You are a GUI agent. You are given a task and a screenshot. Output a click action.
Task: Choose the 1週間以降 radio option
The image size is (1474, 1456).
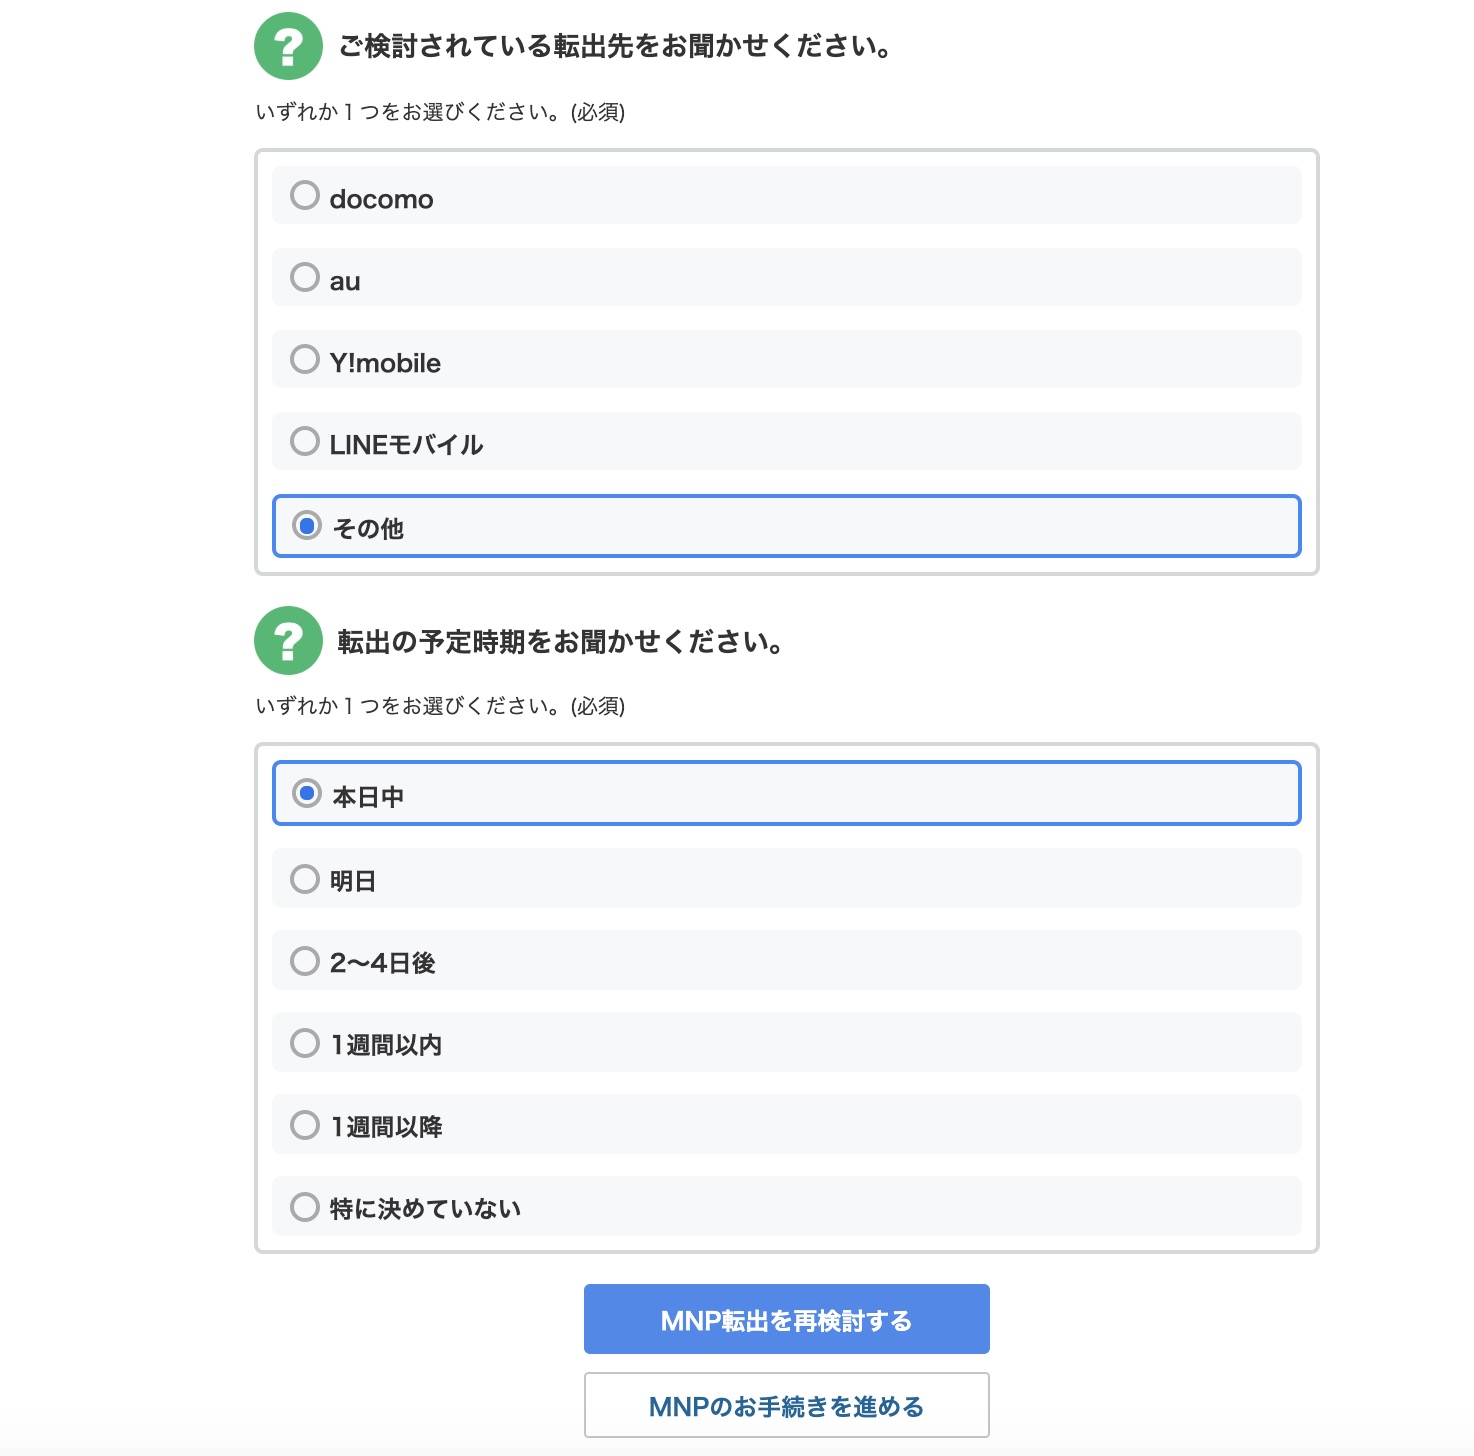305,1125
